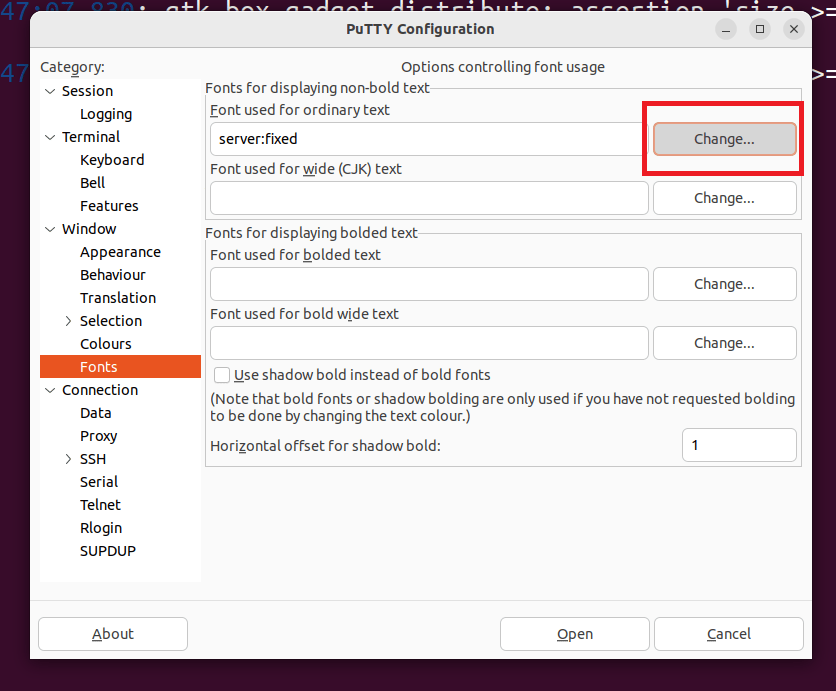Collapse the Window category arrow
Image resolution: width=836 pixels, height=691 pixels.
pos(50,229)
